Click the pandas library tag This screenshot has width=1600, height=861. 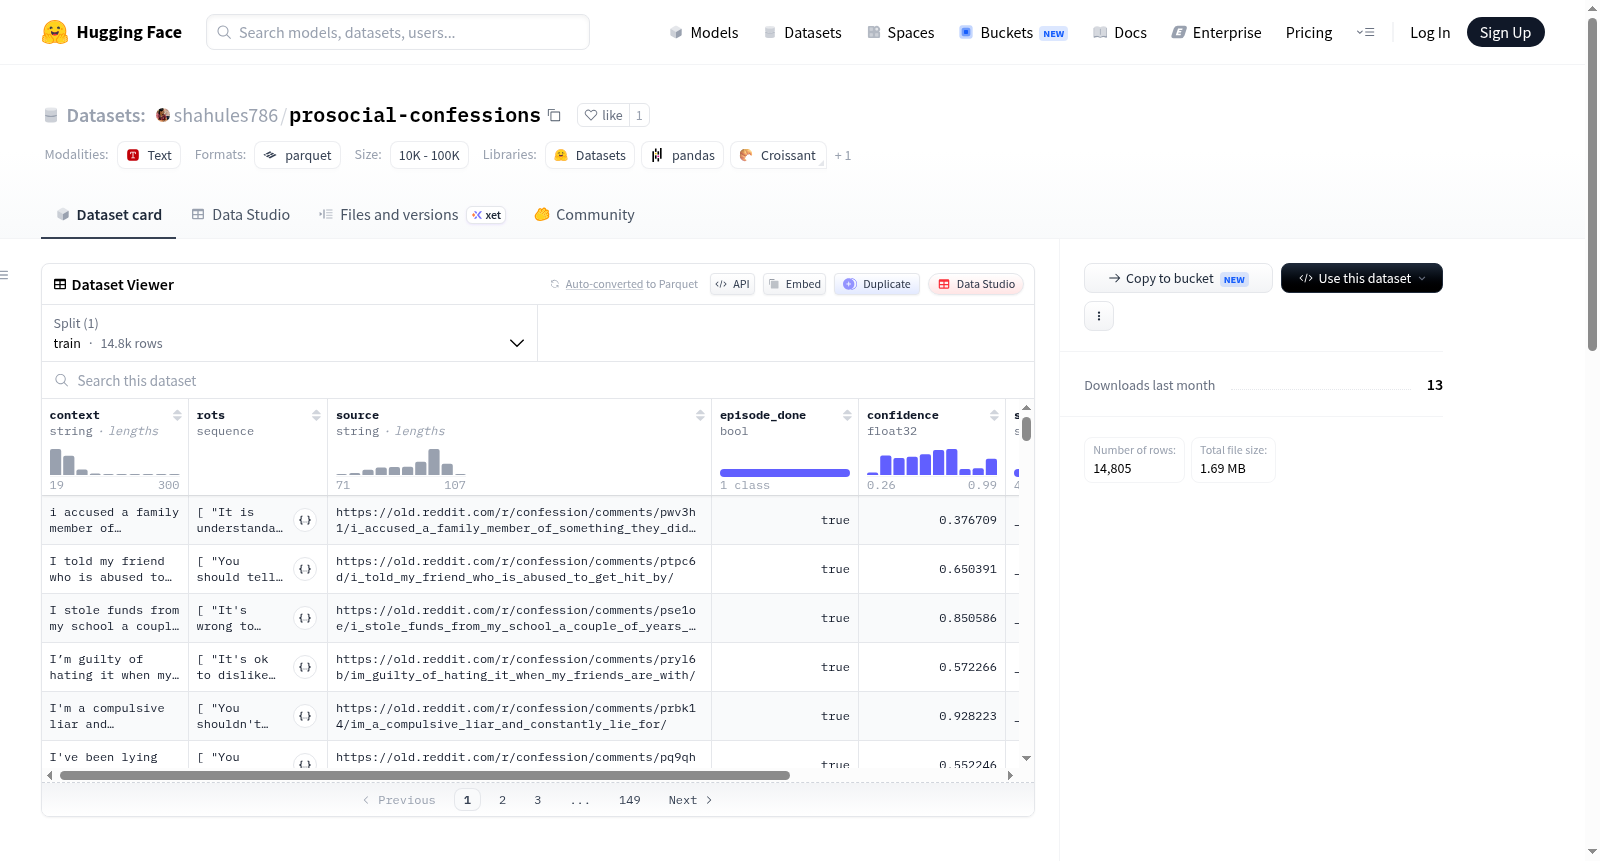(683, 155)
